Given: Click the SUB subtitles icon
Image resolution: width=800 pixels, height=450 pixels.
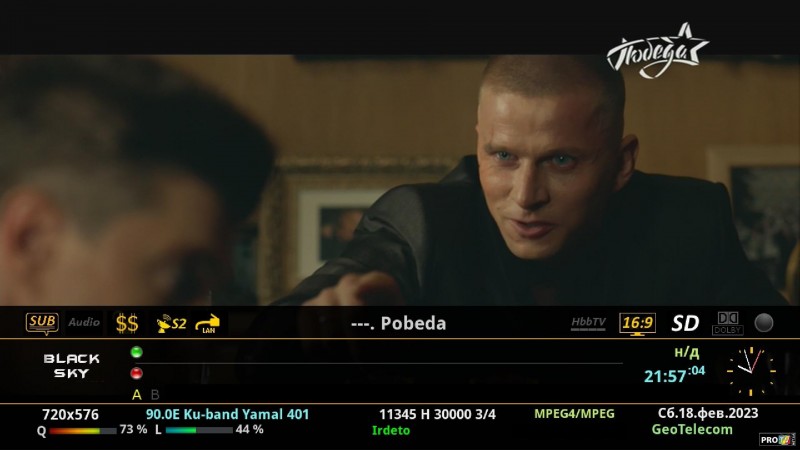Looking at the screenshot, I should (42, 323).
